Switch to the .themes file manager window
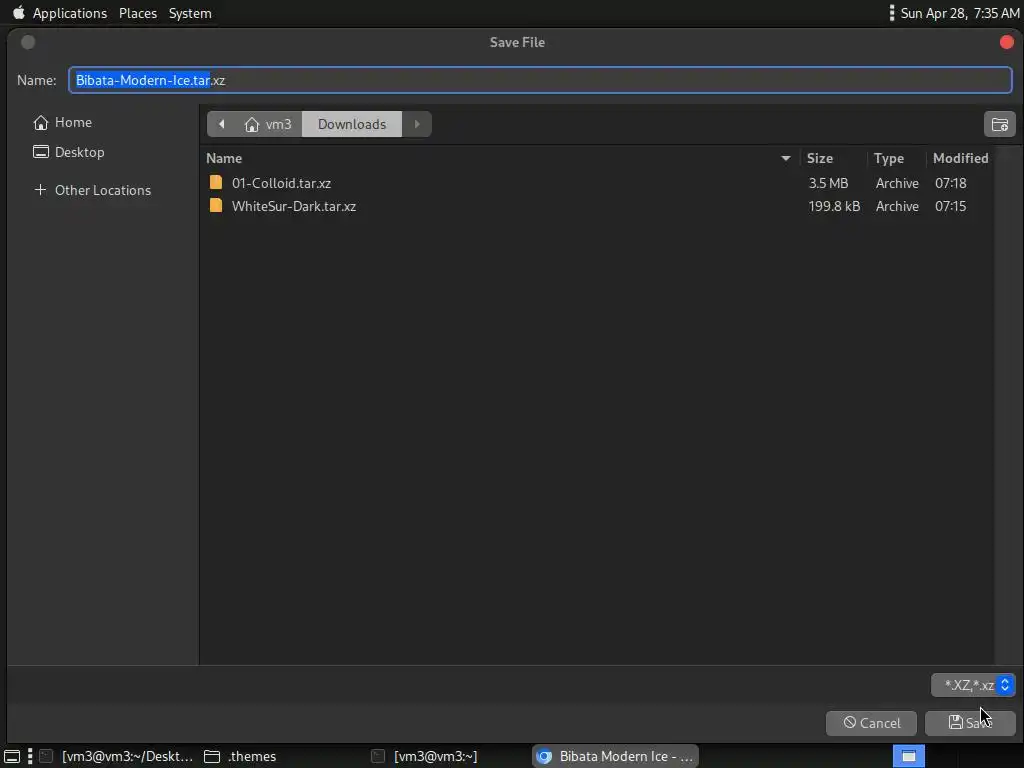1024x768 pixels. (x=241, y=756)
